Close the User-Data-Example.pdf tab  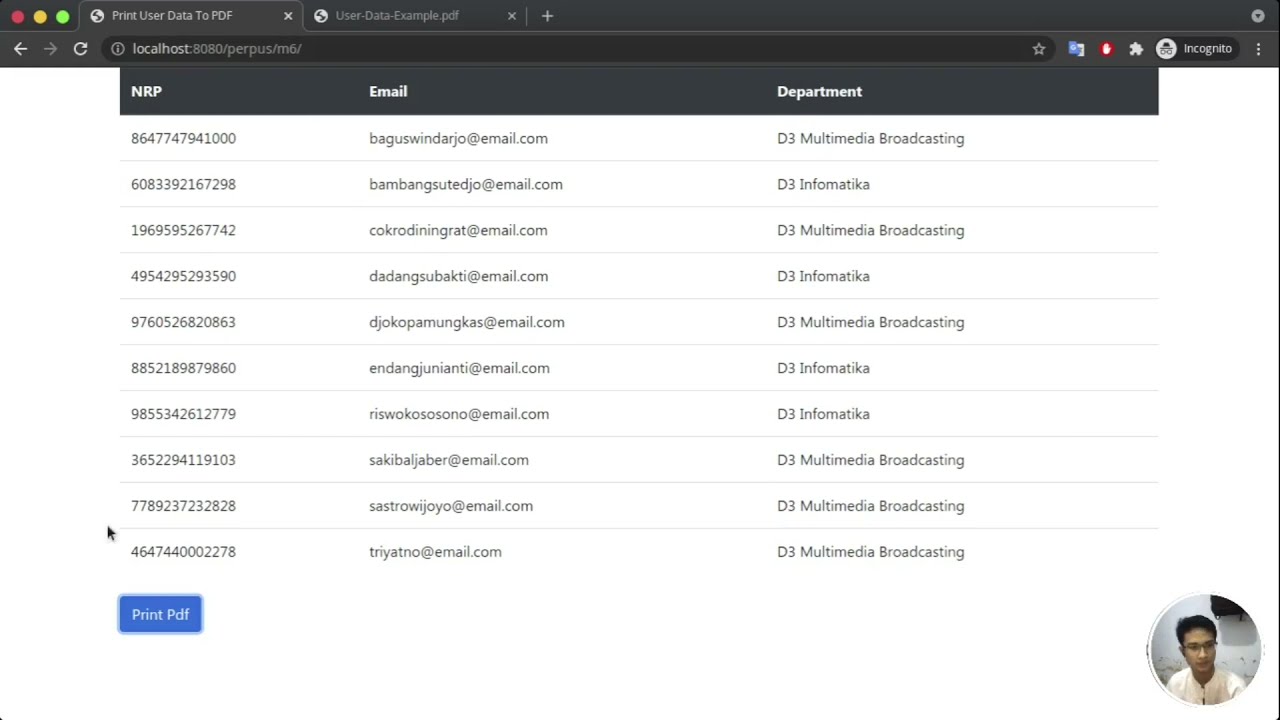pyautogui.click(x=512, y=16)
